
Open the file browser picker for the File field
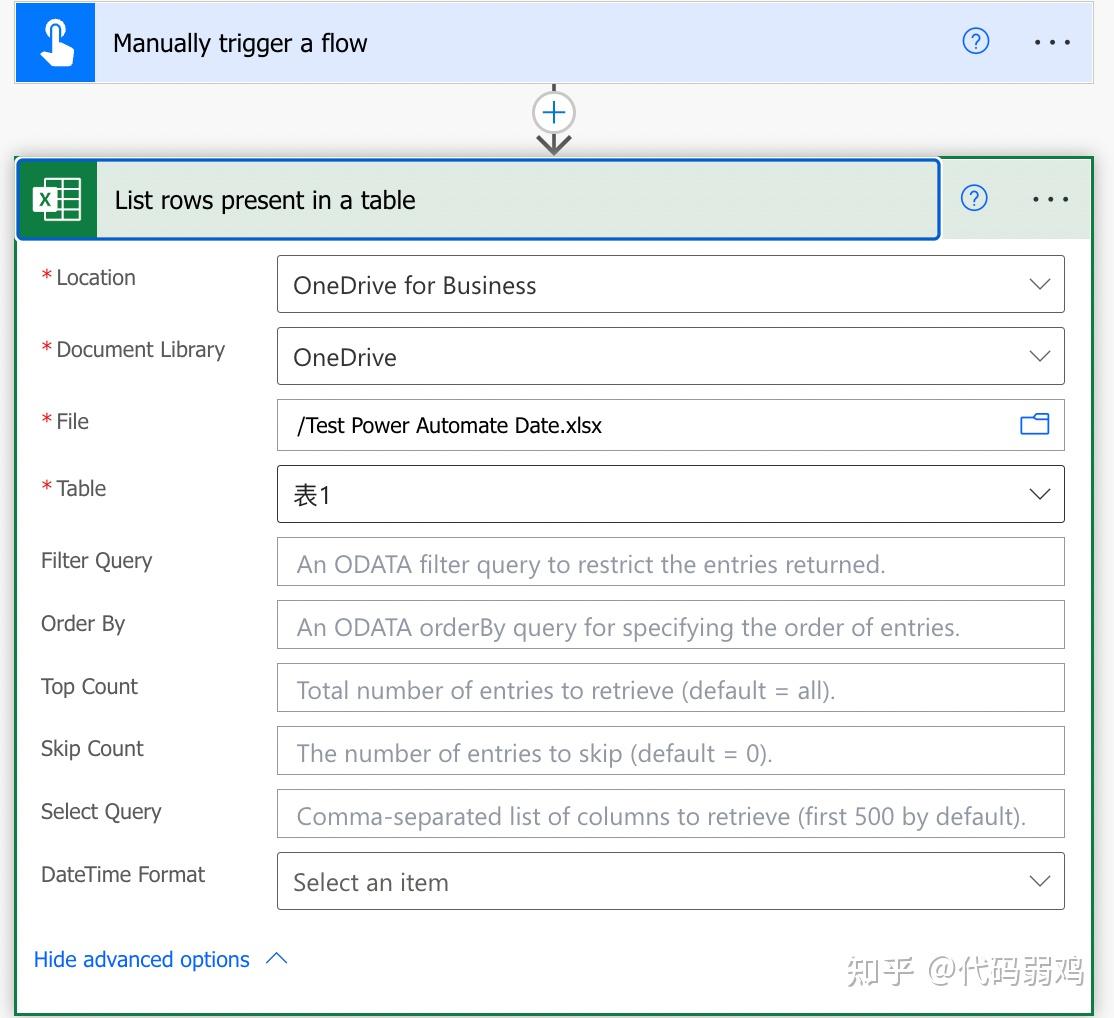click(1035, 424)
